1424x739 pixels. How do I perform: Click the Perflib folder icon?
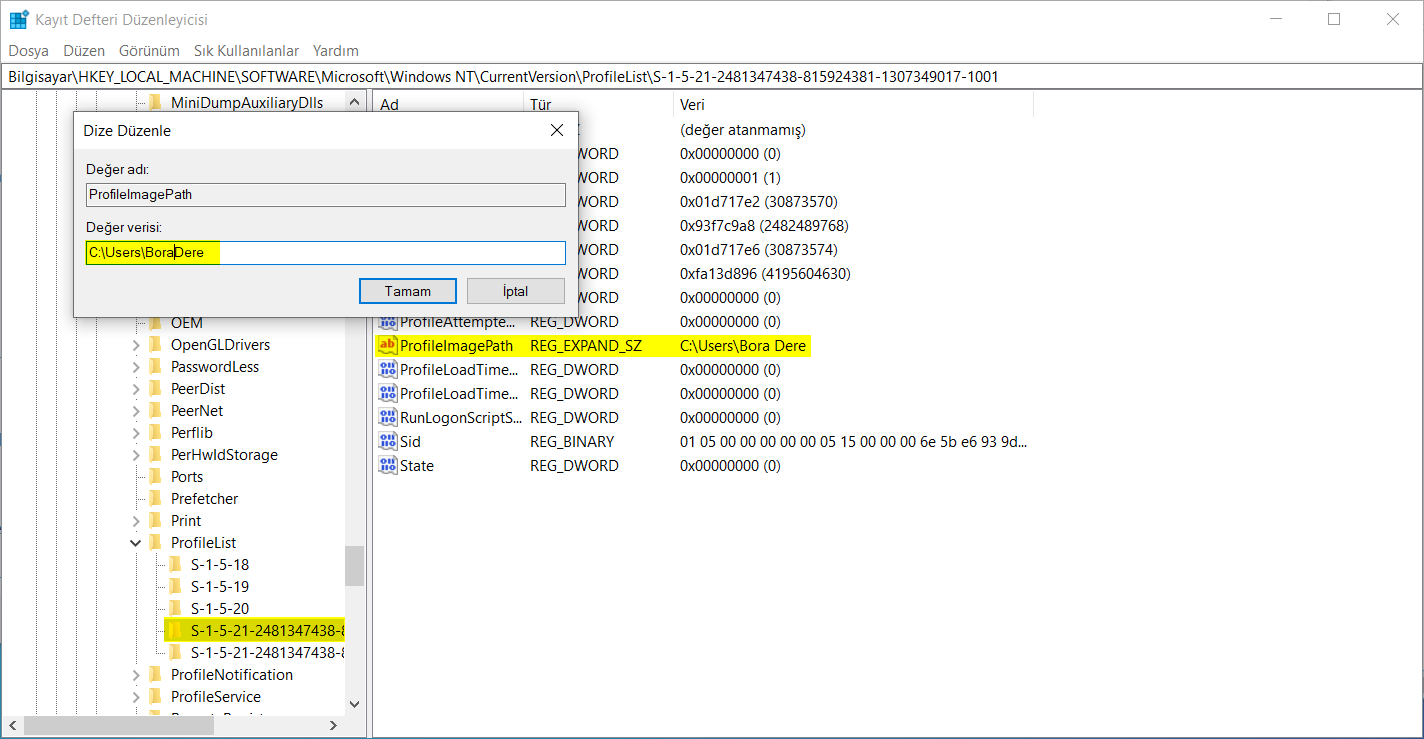pyautogui.click(x=155, y=433)
